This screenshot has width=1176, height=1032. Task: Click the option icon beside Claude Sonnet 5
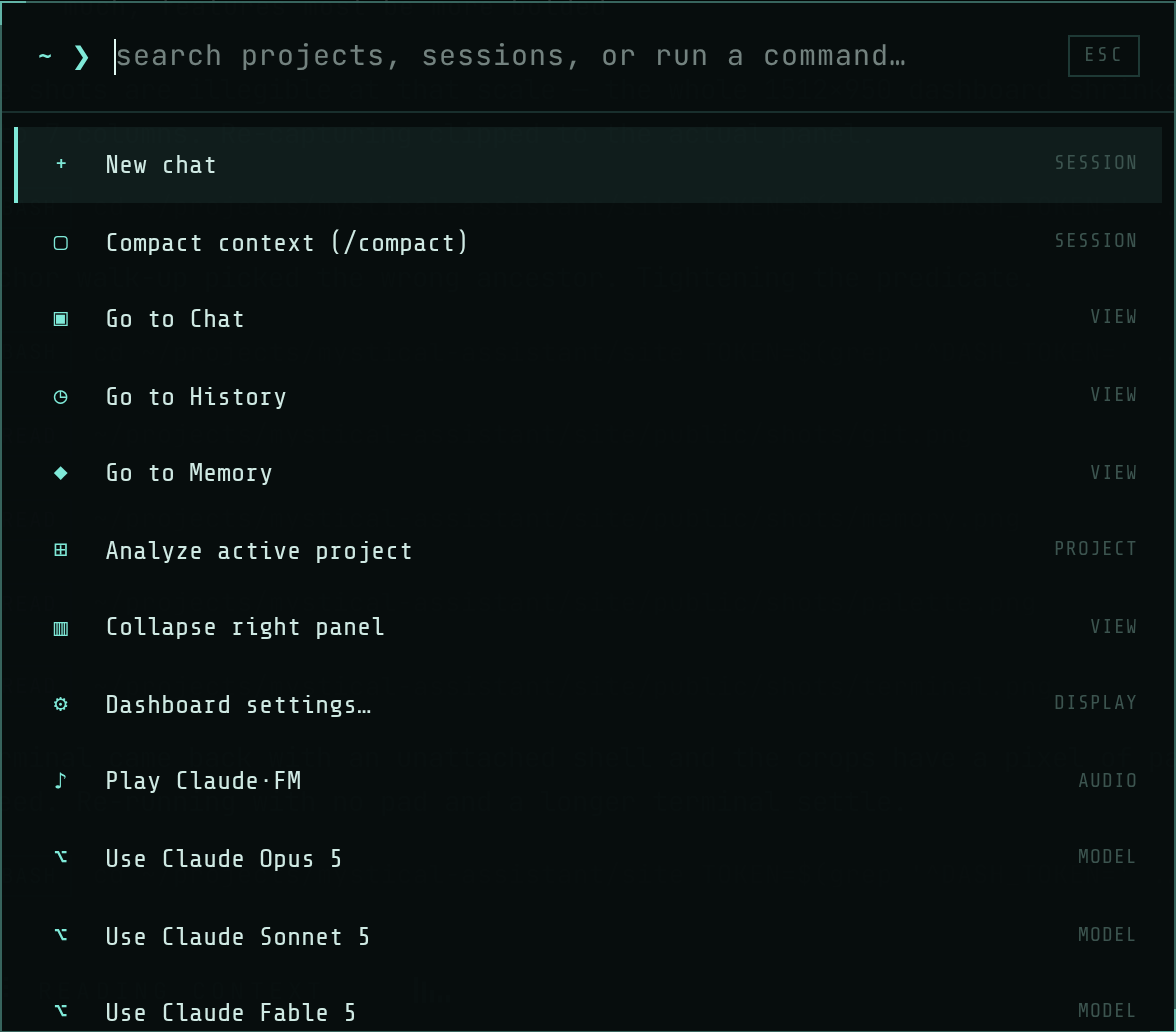click(62, 934)
